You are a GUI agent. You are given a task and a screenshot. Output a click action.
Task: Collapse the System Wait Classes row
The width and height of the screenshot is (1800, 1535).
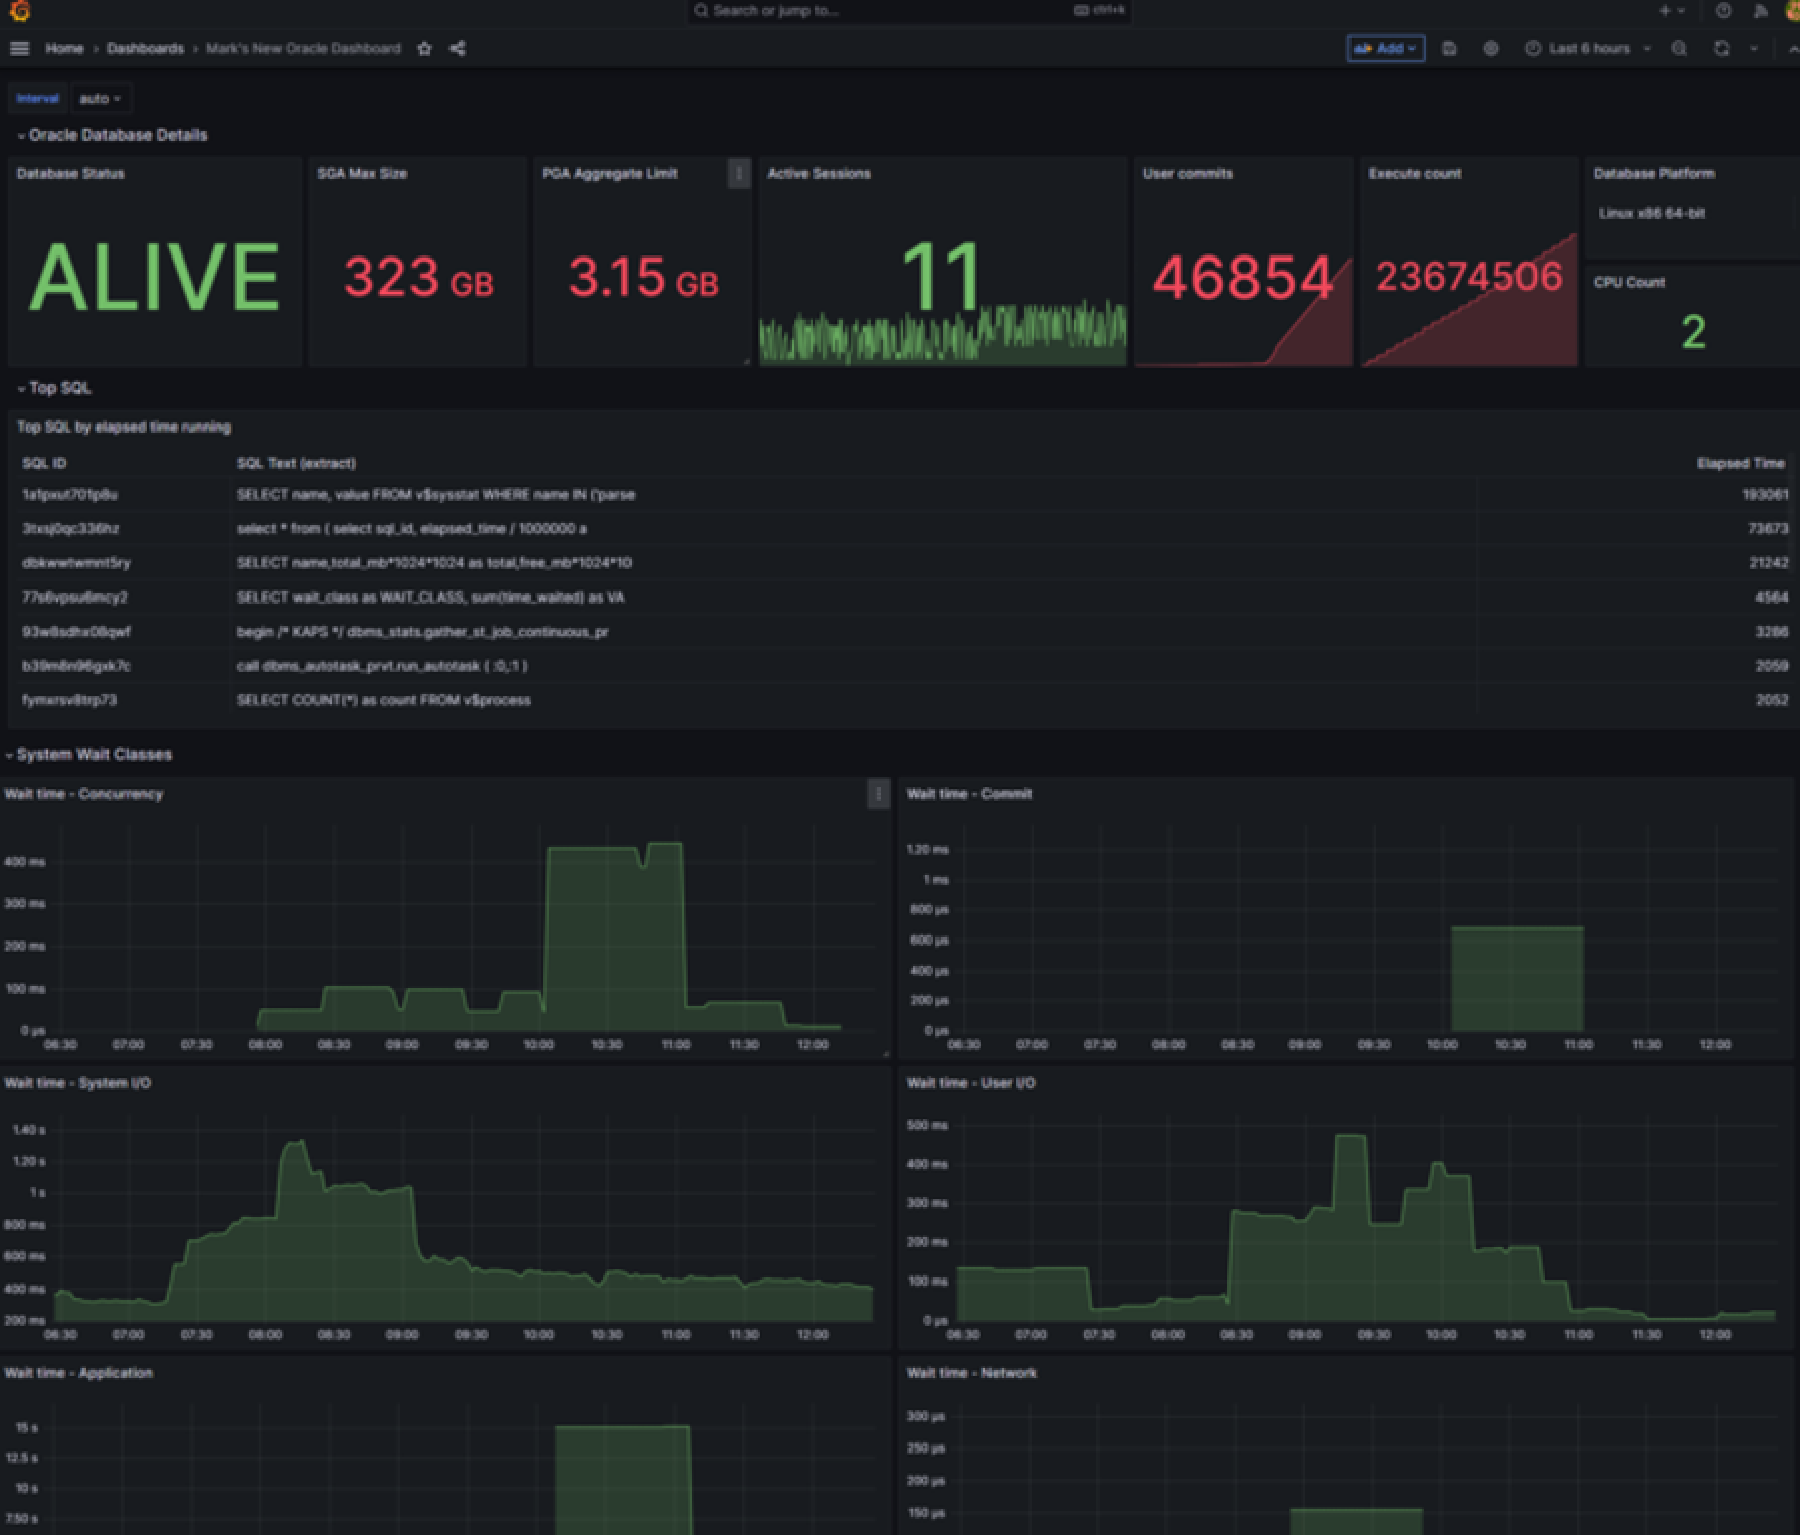tap(88, 754)
